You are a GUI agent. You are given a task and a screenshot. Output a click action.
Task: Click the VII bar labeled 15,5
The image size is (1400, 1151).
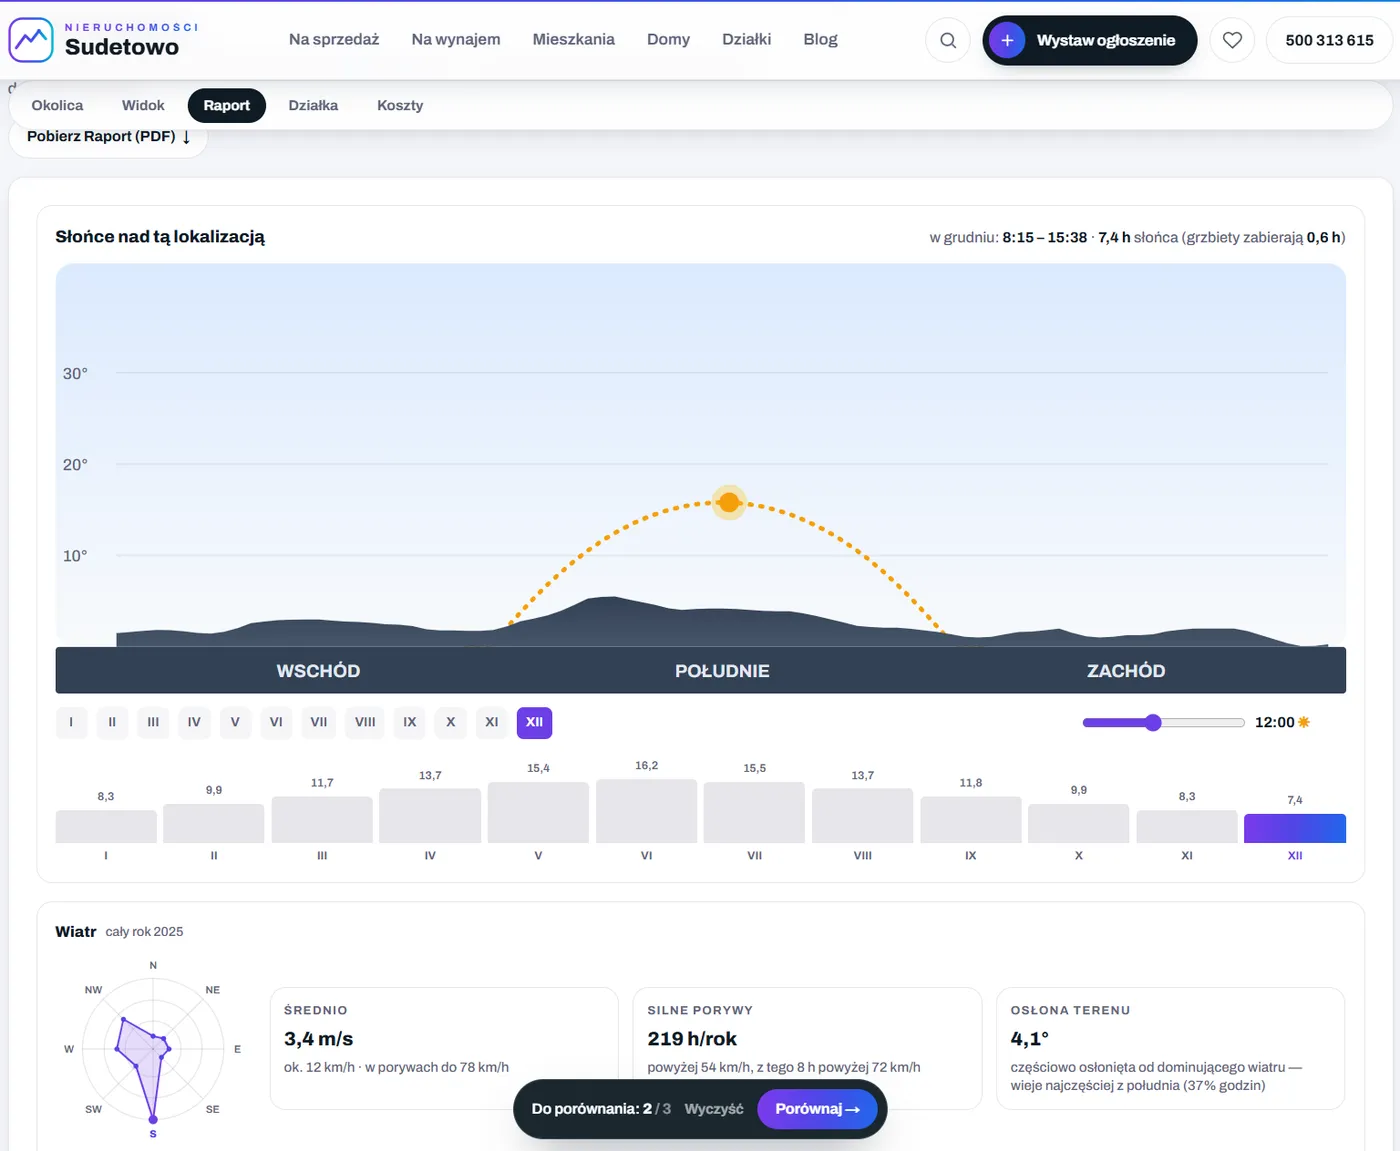(754, 812)
